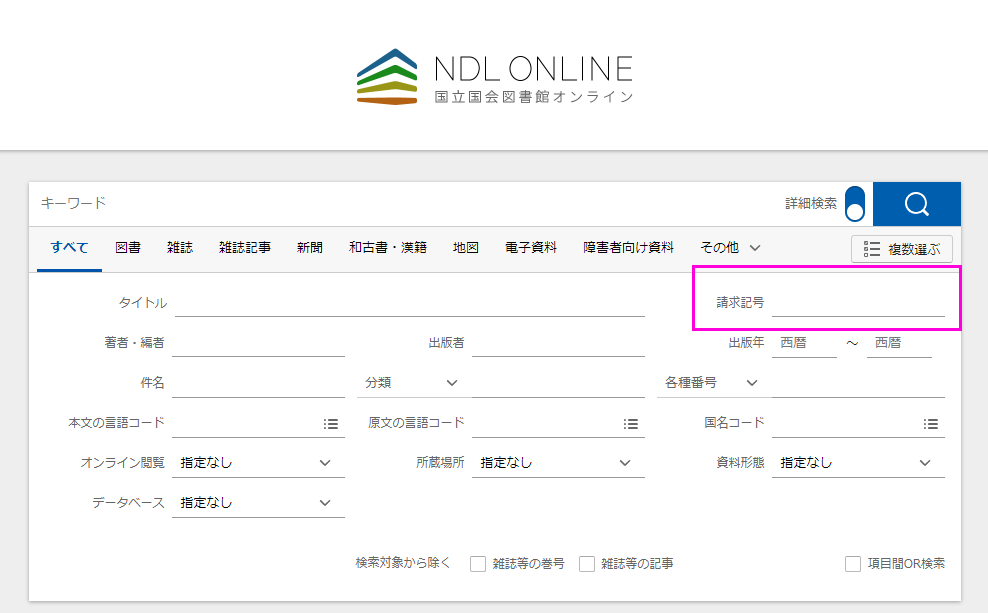The width and height of the screenshot is (988, 613).
Task: Enable the 項目間OR検索 checkbox
Action: point(853,564)
